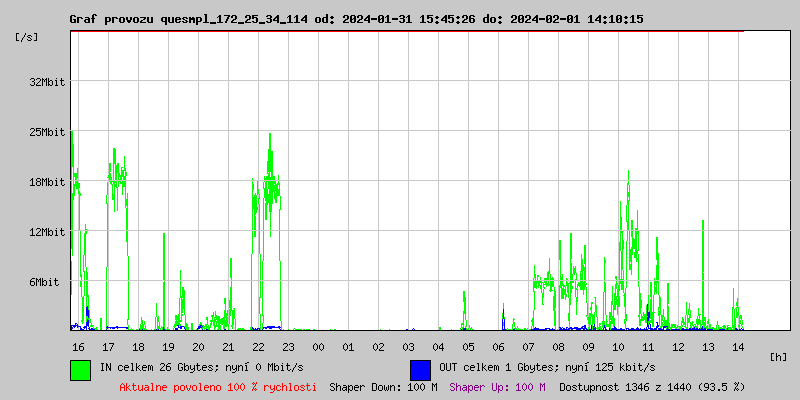Click the blue OUT legend swatch
Viewport: 800px width, 400px height.
tap(420, 369)
